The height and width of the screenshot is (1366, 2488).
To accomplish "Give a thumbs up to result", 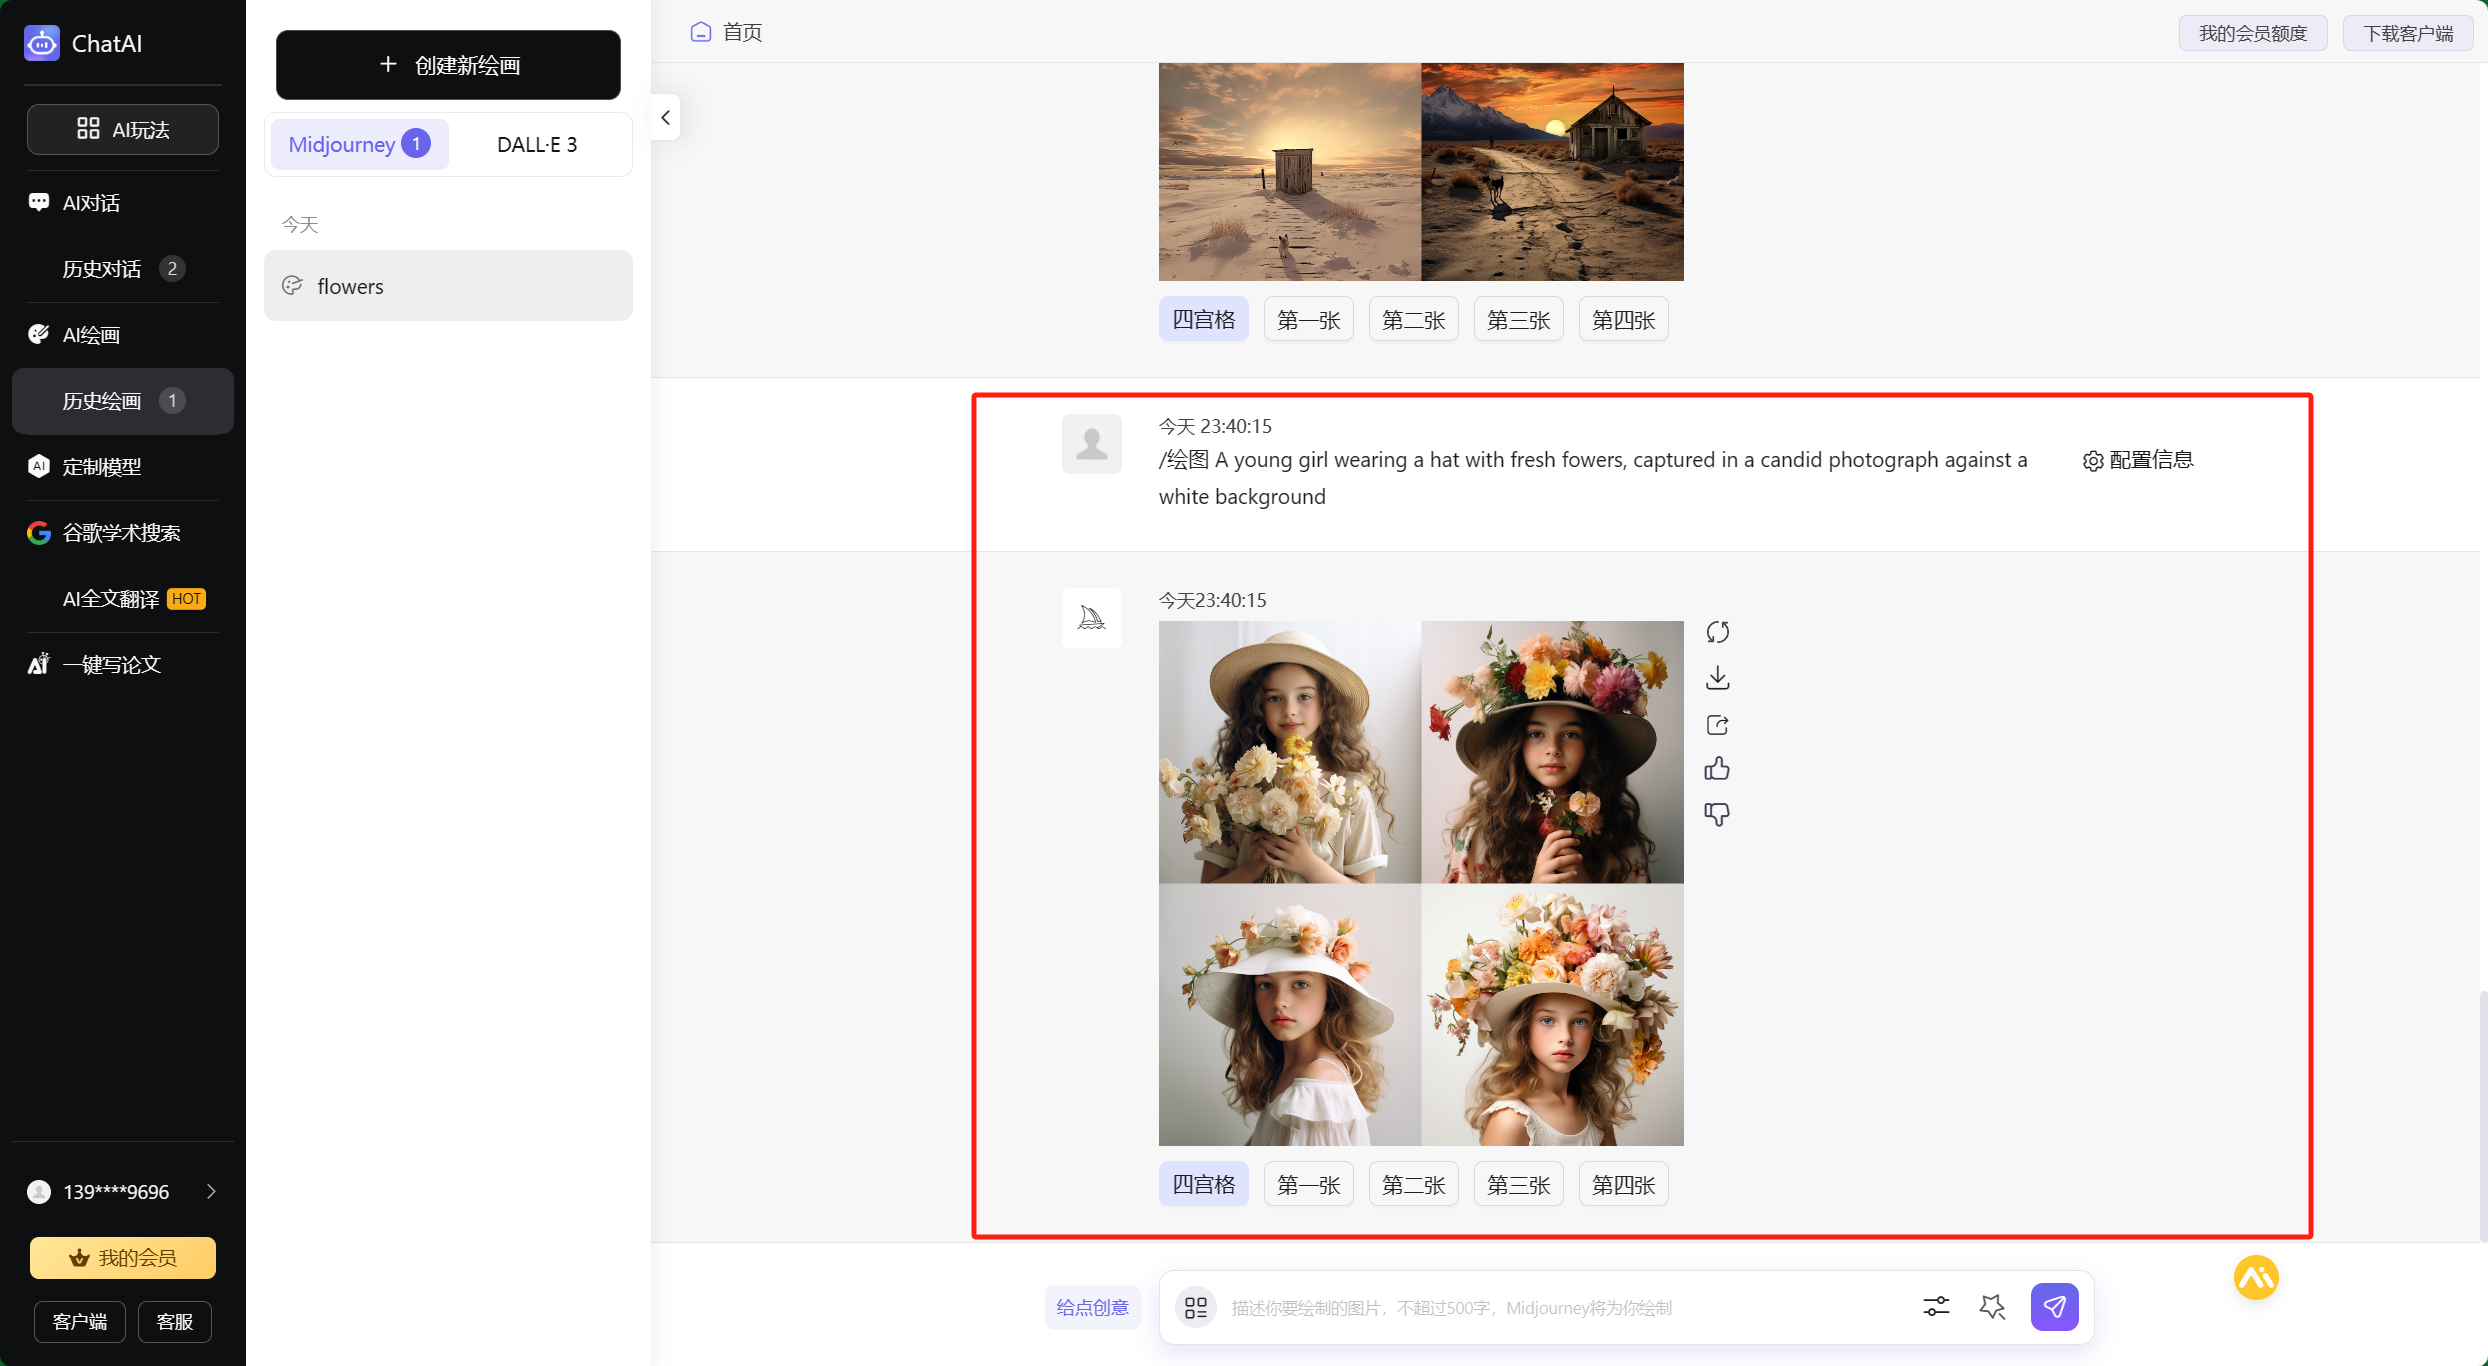I will pyautogui.click(x=1717, y=769).
